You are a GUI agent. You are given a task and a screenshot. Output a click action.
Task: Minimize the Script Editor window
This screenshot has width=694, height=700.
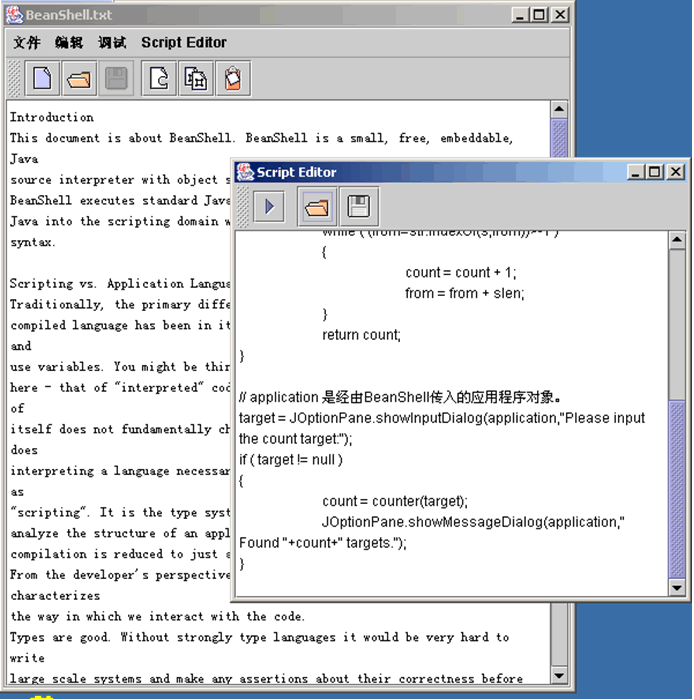(635, 172)
